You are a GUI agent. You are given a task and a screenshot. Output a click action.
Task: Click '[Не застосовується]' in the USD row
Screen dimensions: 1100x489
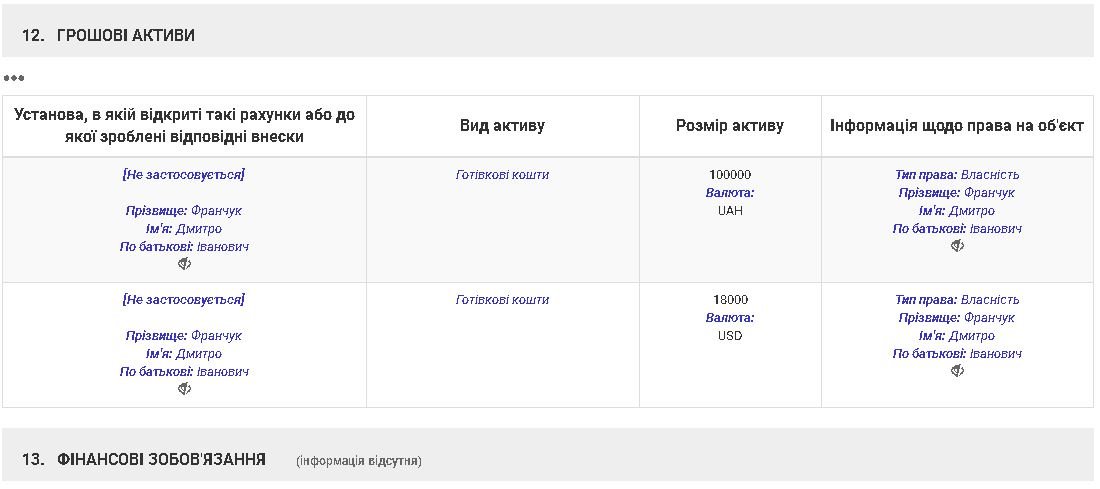[184, 300]
